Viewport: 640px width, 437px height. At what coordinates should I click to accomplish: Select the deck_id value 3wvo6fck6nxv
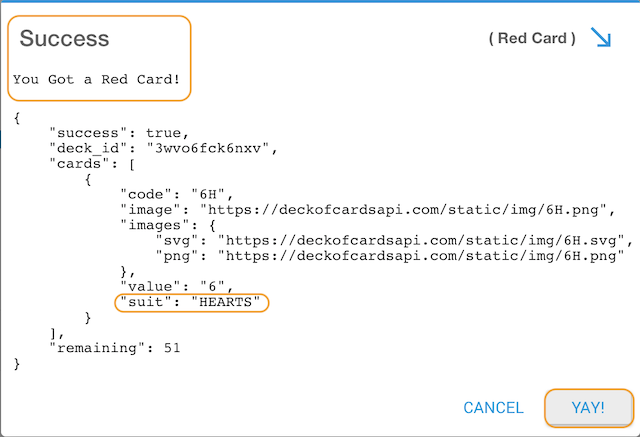pos(207,149)
